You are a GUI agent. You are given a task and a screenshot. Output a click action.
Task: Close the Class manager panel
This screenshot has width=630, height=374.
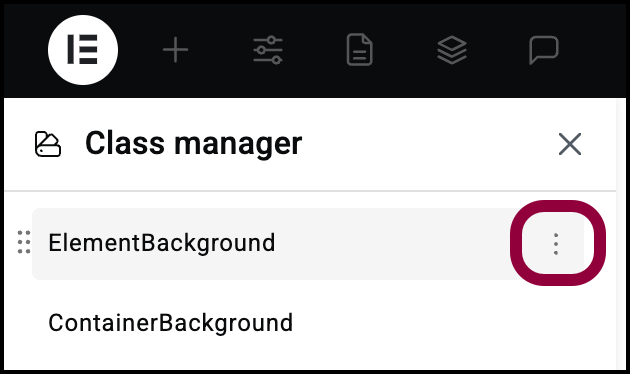tap(570, 144)
